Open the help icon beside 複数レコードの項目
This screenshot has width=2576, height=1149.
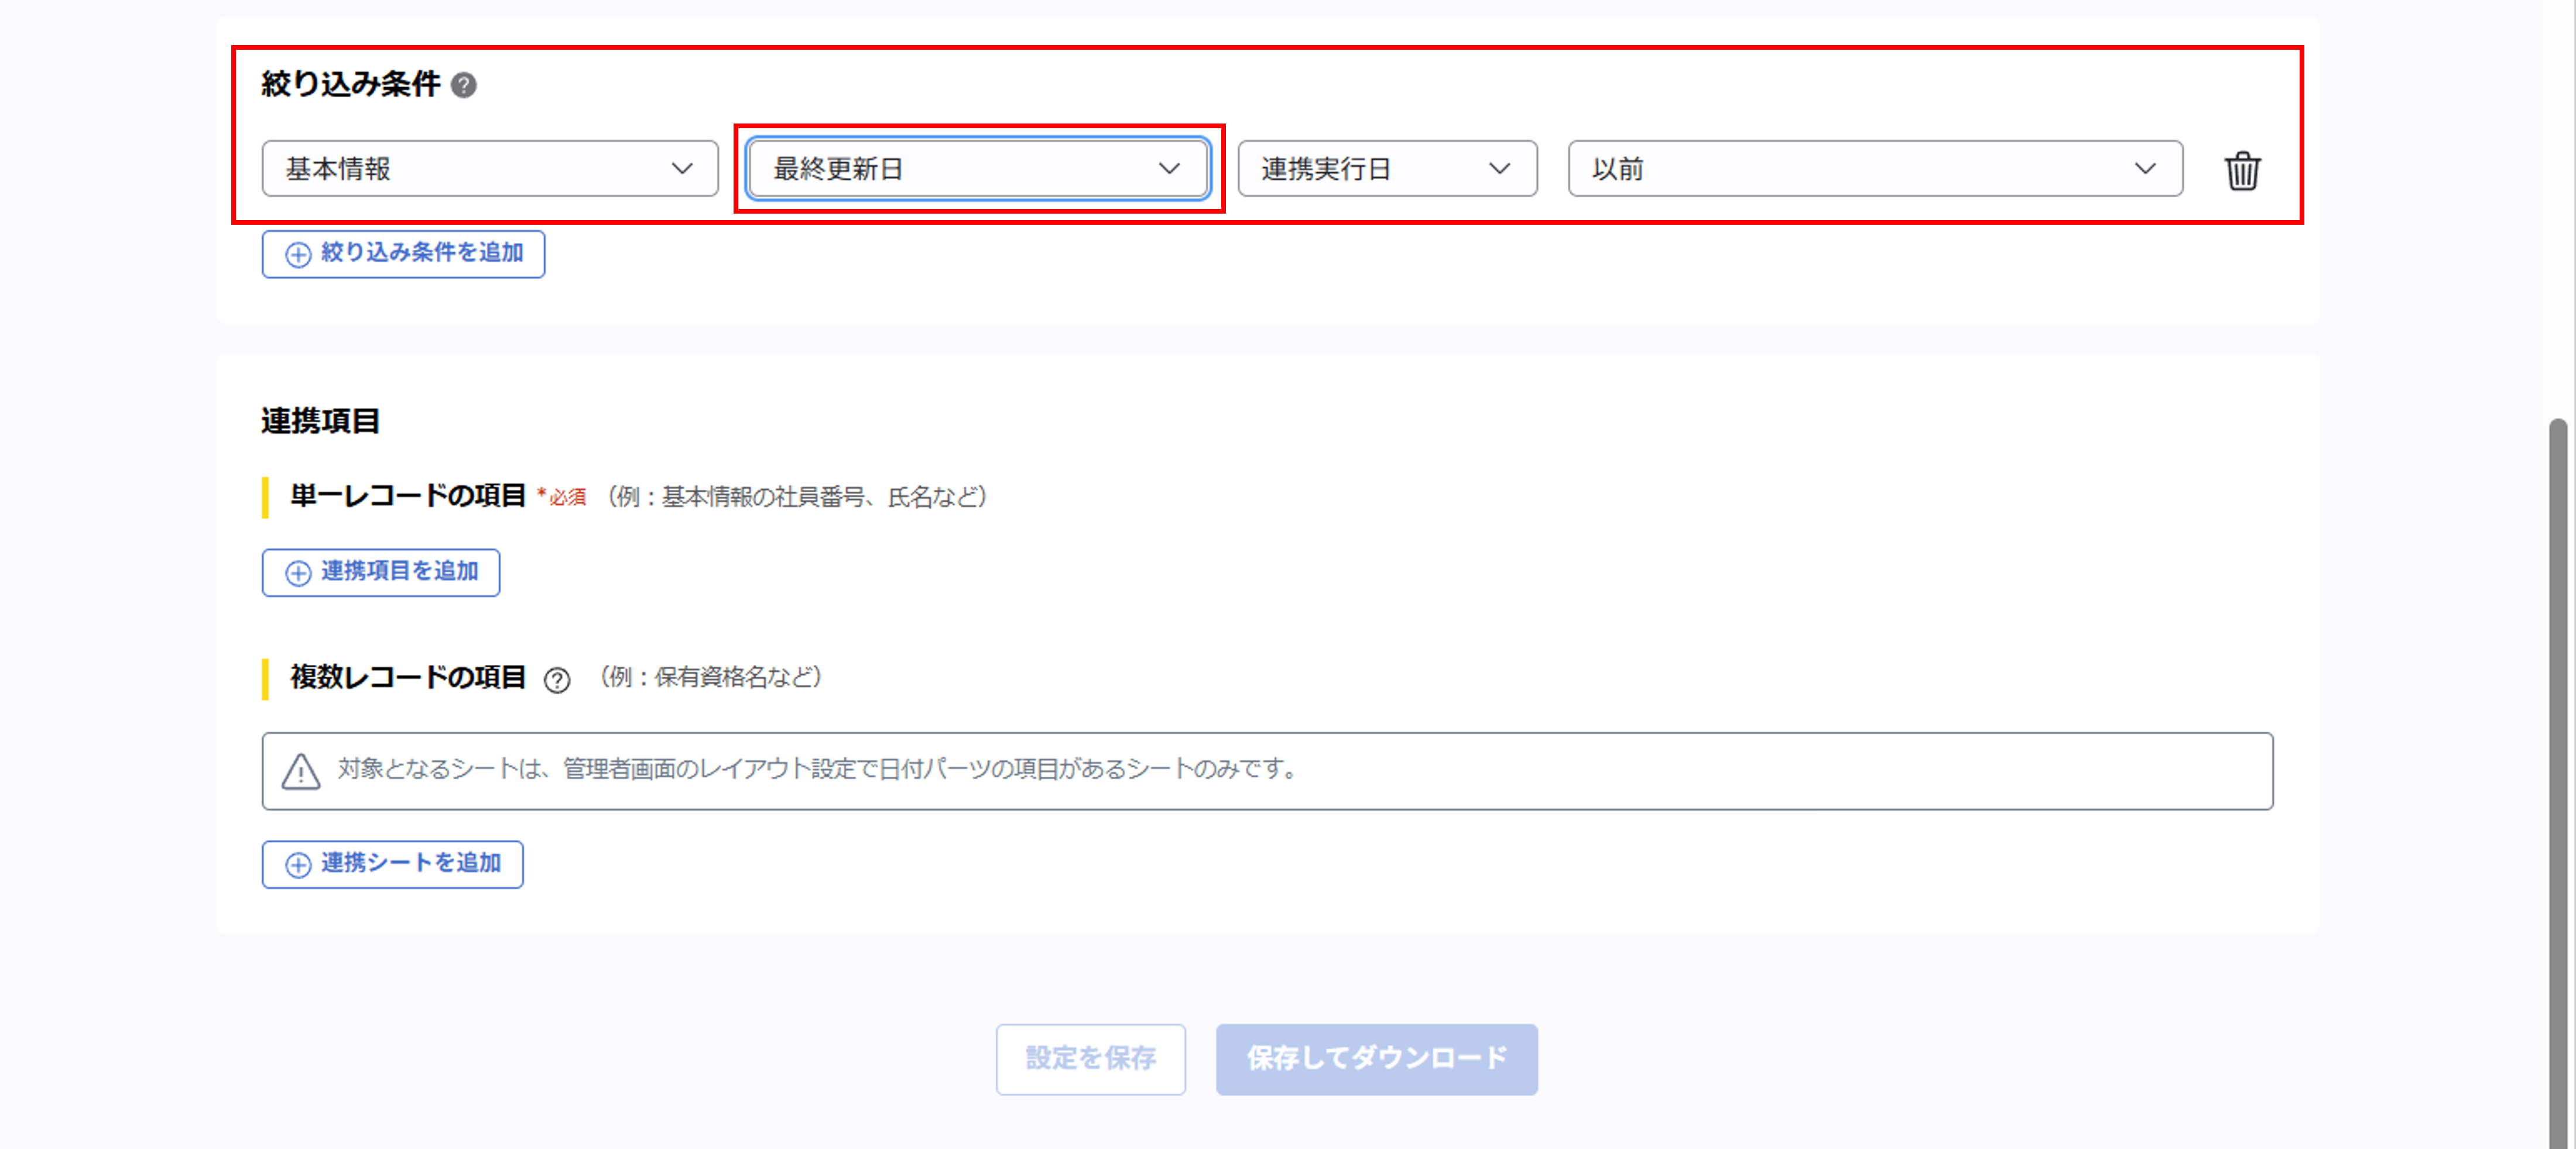point(558,680)
